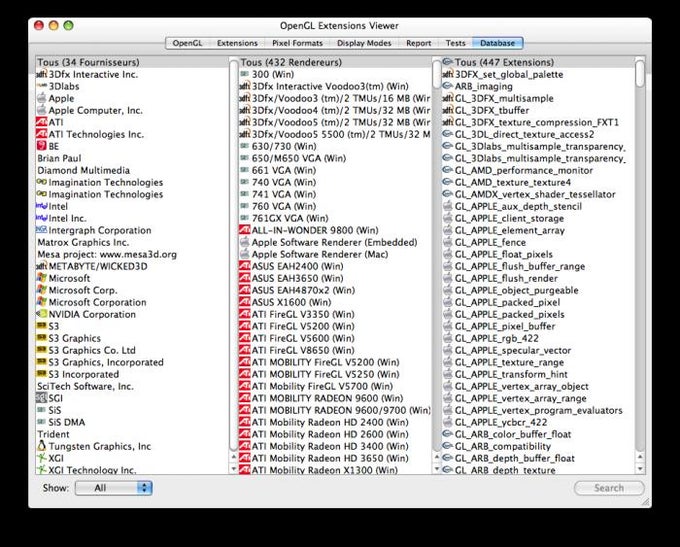Switch to the OpenGL tab
This screenshot has height=547, width=680.
tap(187, 43)
